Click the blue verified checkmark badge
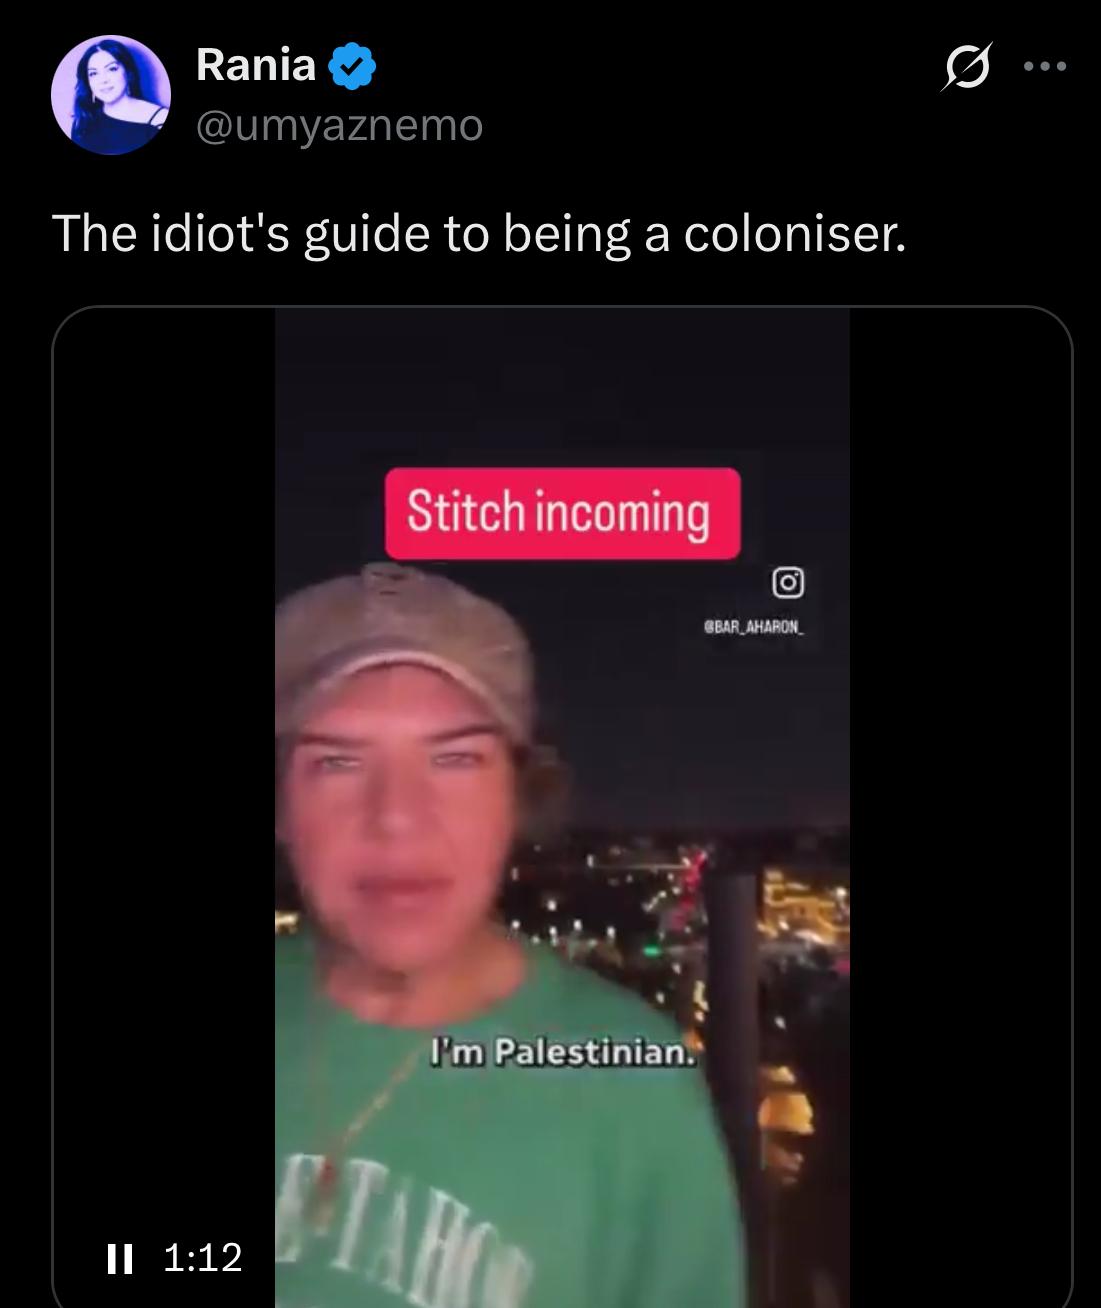The height and width of the screenshot is (1308, 1101). (x=352, y=66)
